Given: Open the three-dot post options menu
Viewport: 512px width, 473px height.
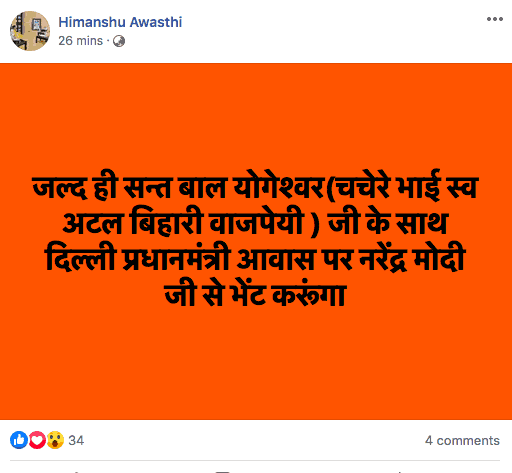Looking at the screenshot, I should pyautogui.click(x=495, y=19).
